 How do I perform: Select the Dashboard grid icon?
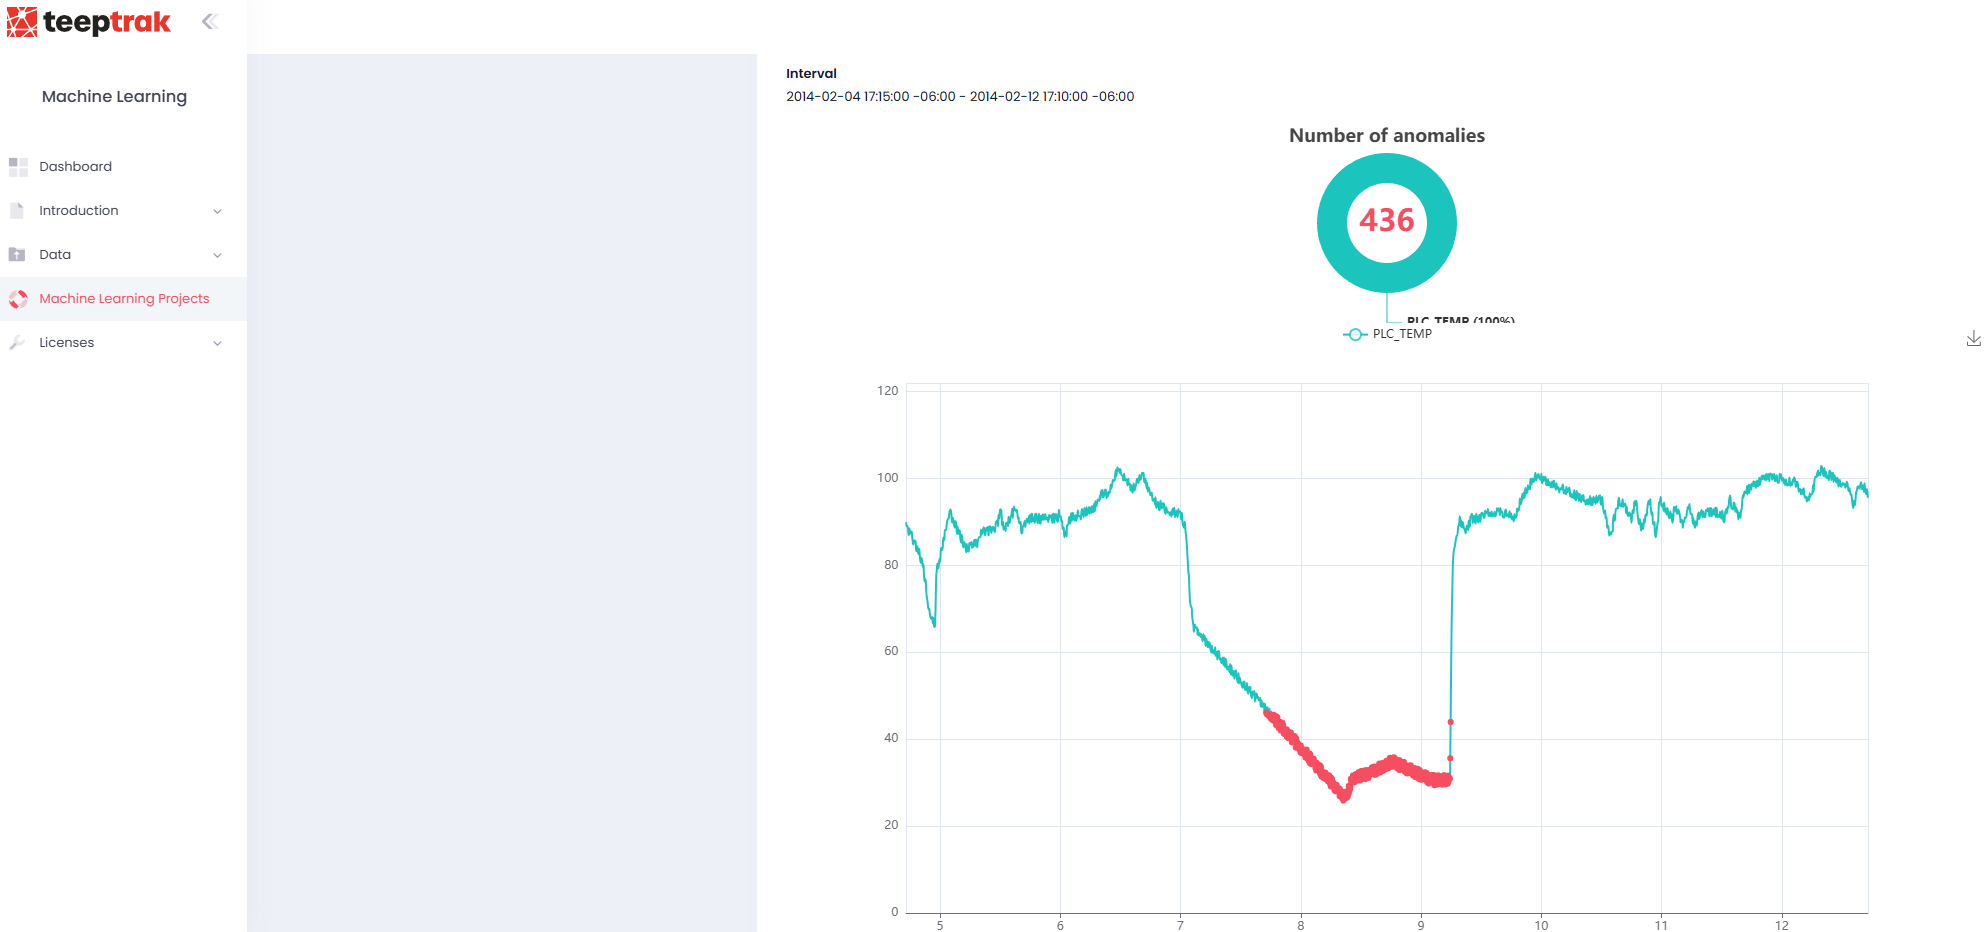coord(18,166)
